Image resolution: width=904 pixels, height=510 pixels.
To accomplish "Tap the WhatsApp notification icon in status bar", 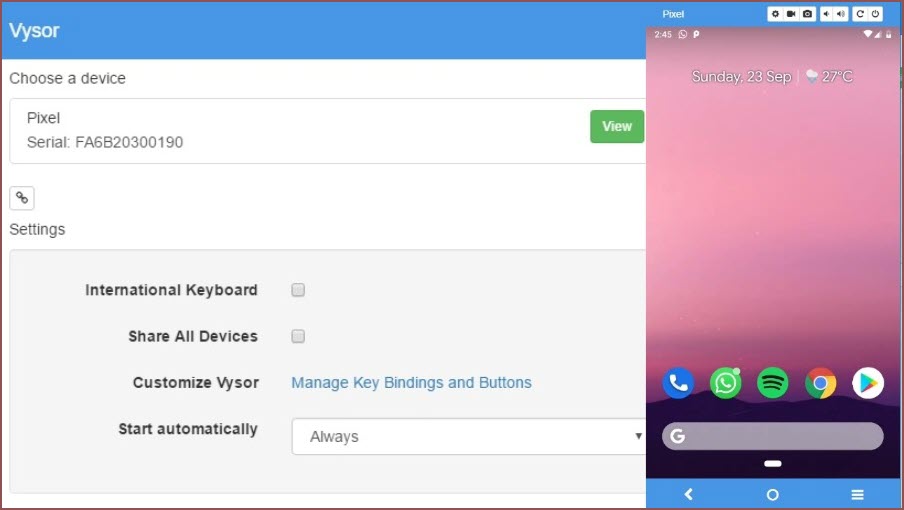I will click(x=683, y=35).
